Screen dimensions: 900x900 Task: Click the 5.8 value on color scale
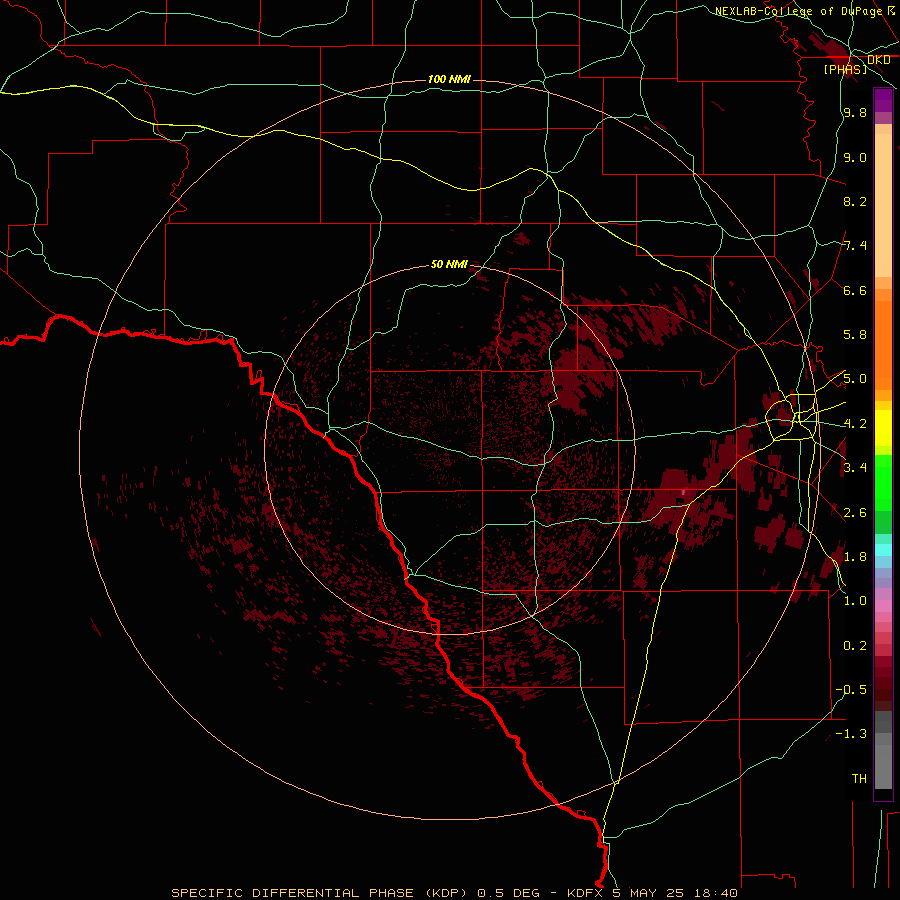click(855, 335)
